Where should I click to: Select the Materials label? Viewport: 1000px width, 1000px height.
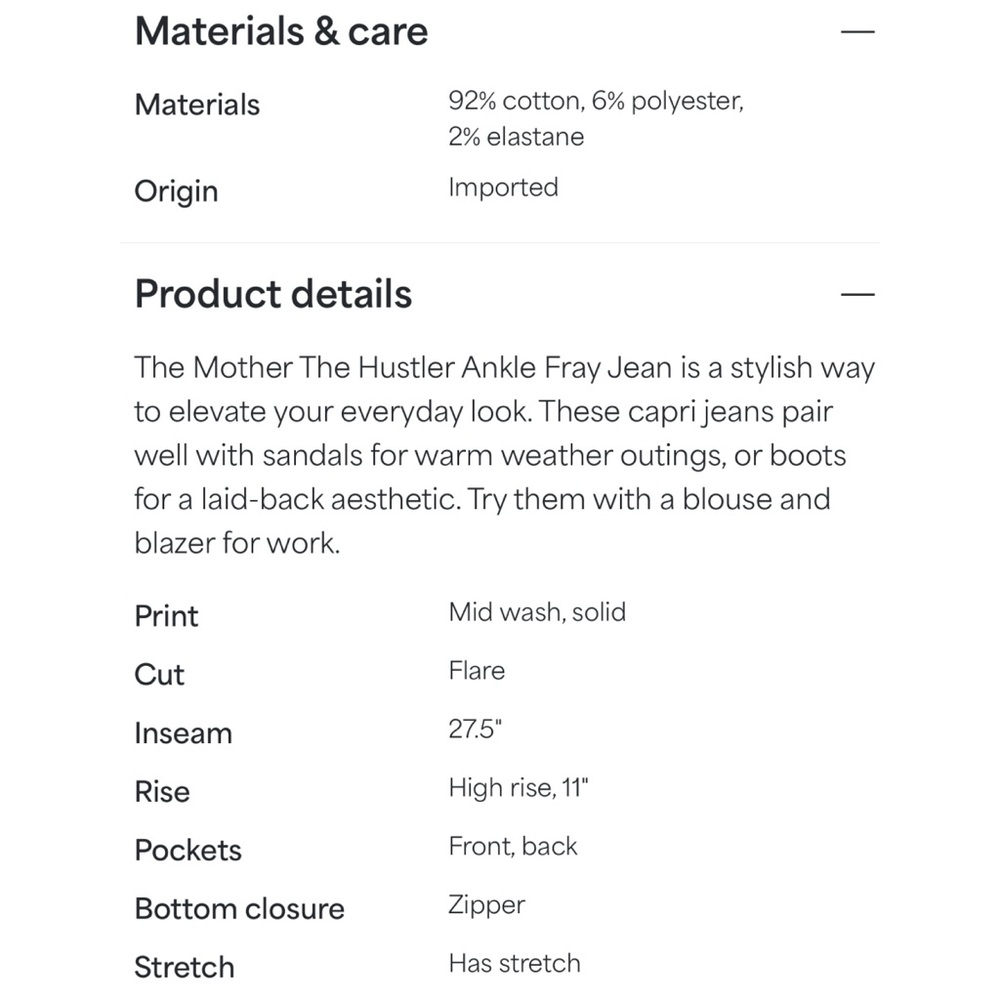[197, 104]
